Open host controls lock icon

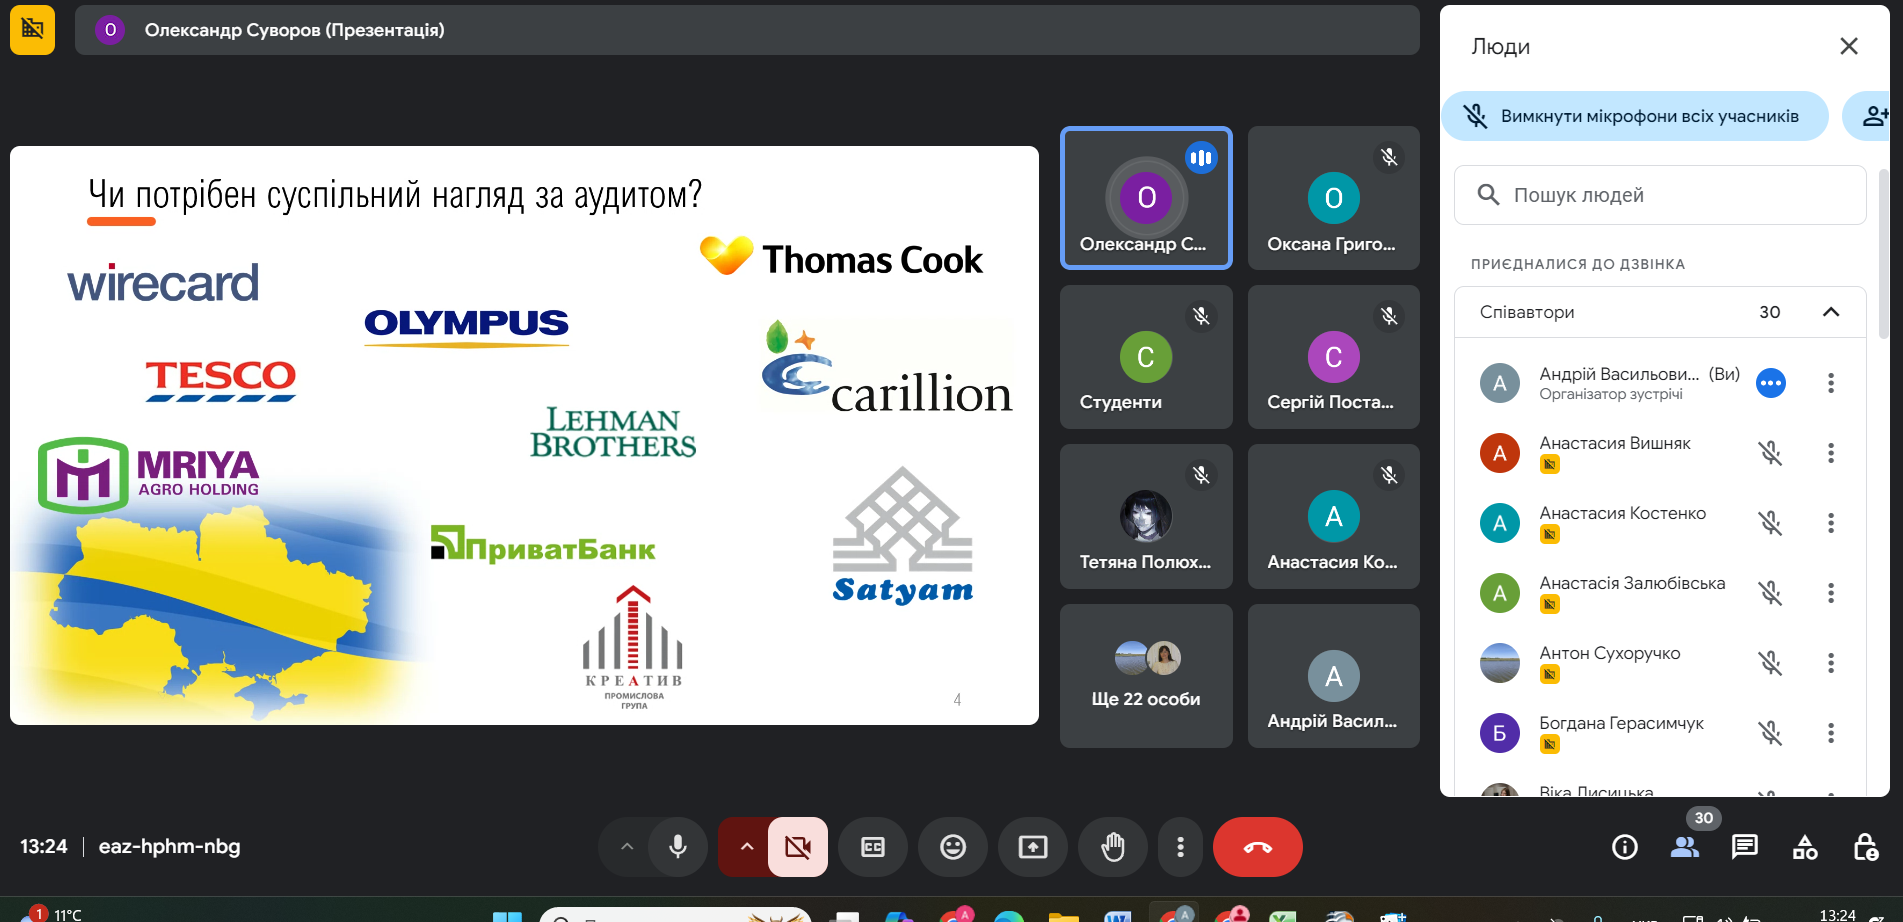click(1865, 847)
